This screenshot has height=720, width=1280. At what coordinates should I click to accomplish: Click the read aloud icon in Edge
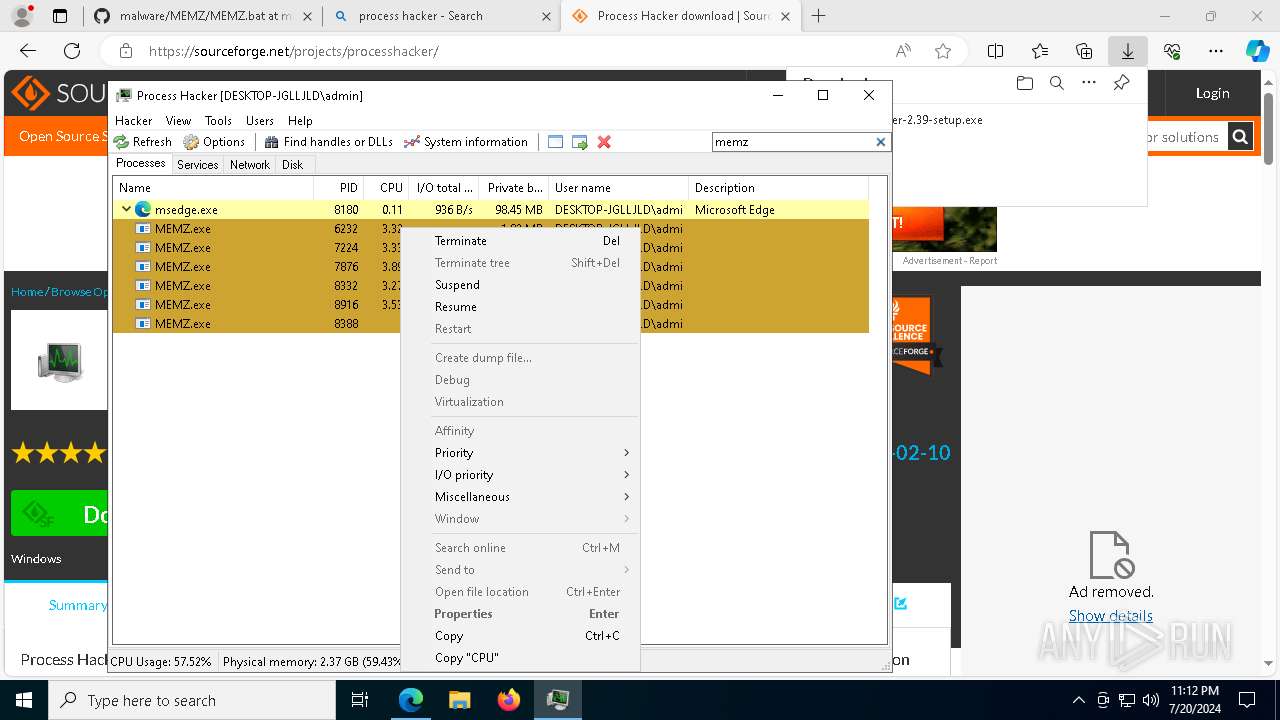(x=903, y=51)
